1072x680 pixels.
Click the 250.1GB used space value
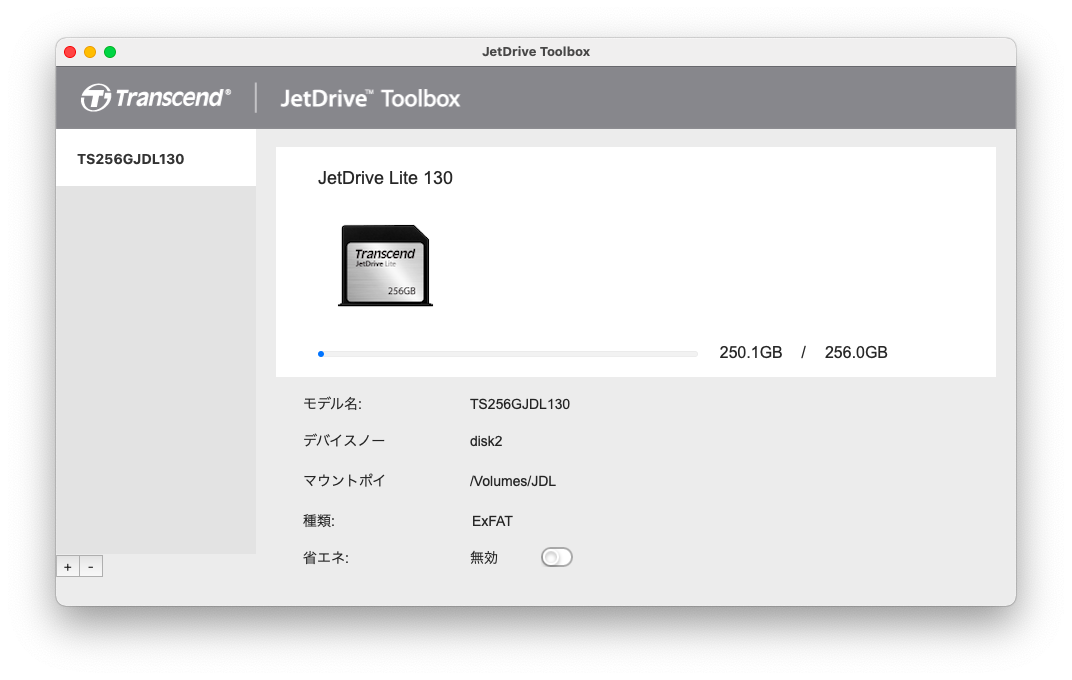coord(751,353)
